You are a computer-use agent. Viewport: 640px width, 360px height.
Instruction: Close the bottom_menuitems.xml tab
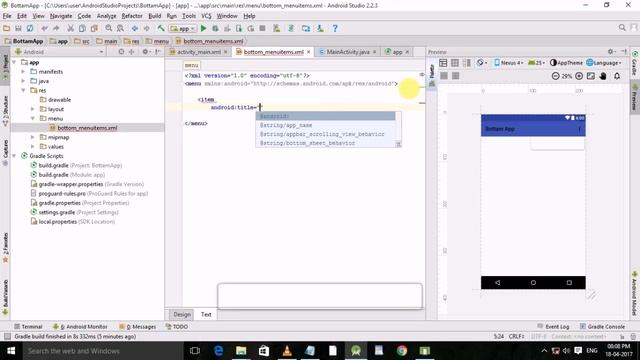(309, 52)
